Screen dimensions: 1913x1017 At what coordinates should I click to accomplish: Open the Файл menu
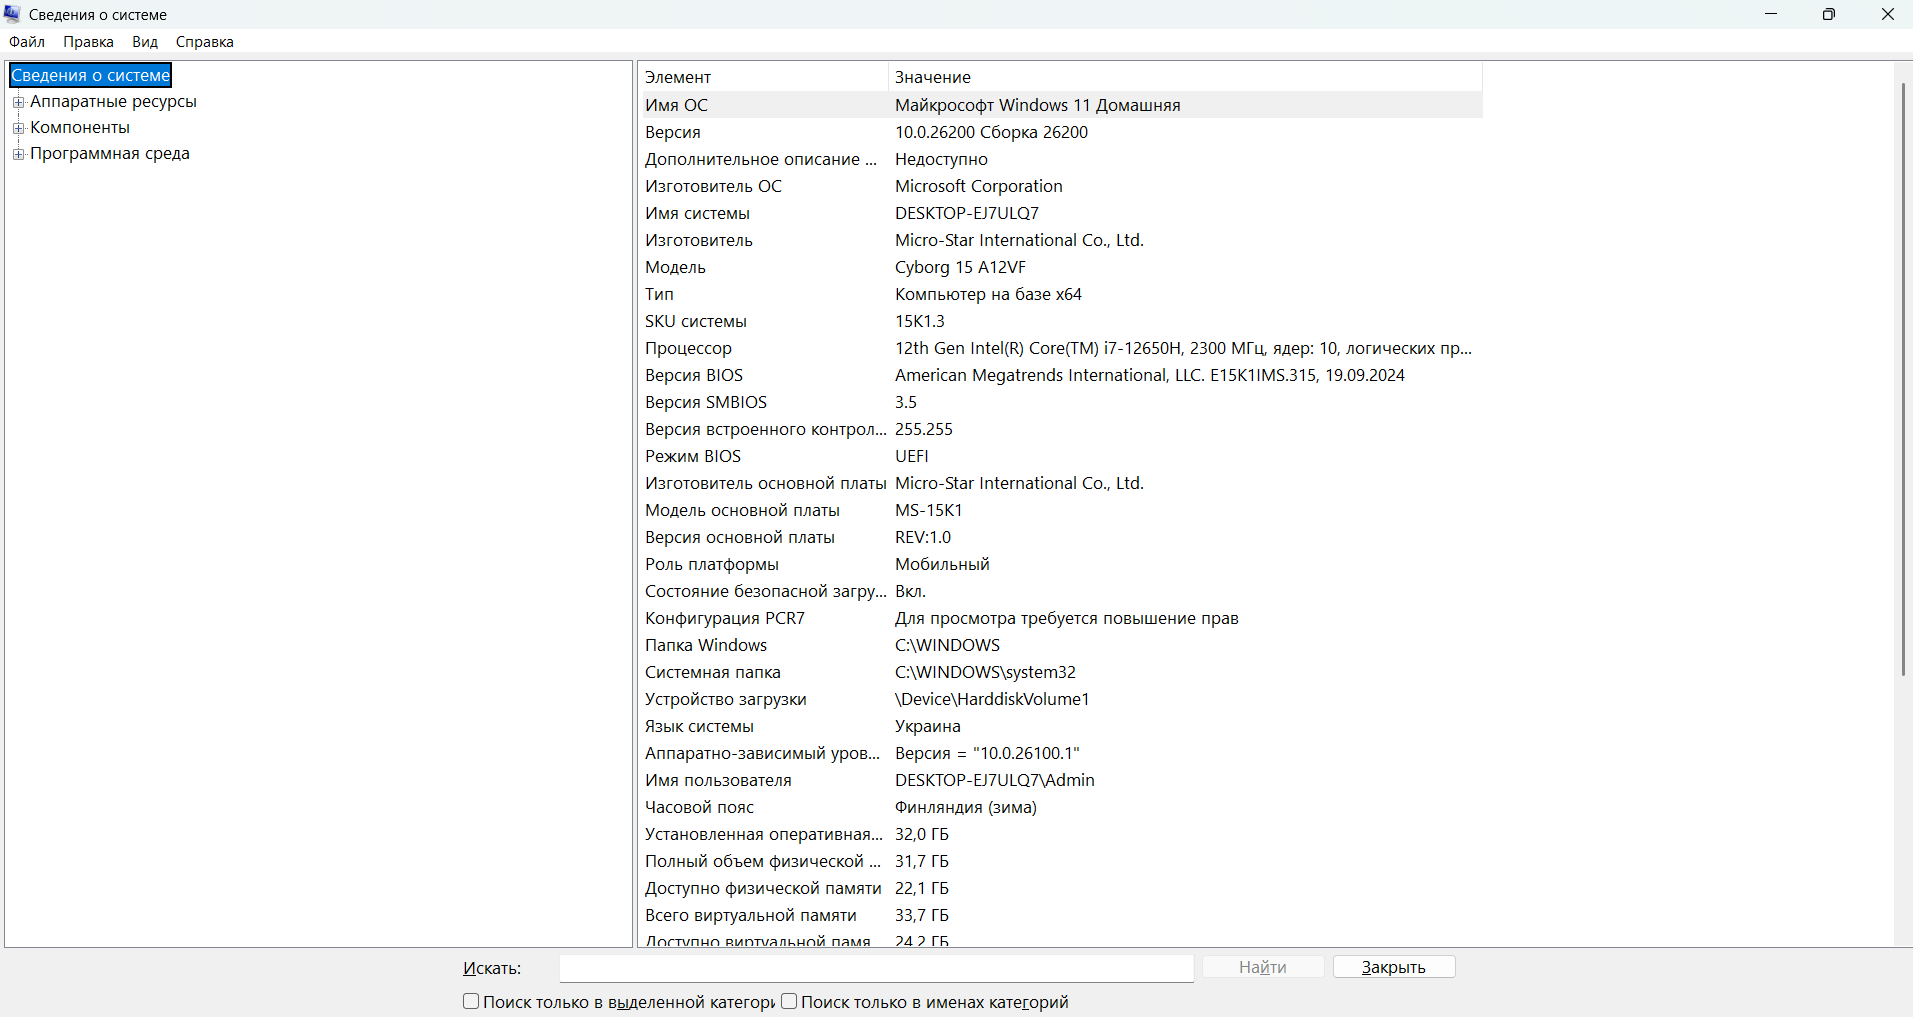(x=27, y=42)
